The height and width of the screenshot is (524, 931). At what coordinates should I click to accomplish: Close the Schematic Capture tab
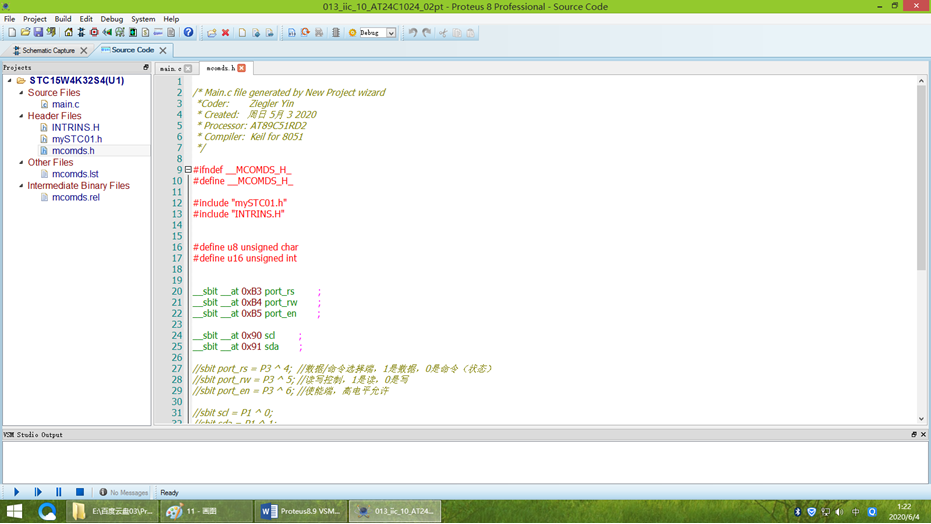click(x=84, y=50)
